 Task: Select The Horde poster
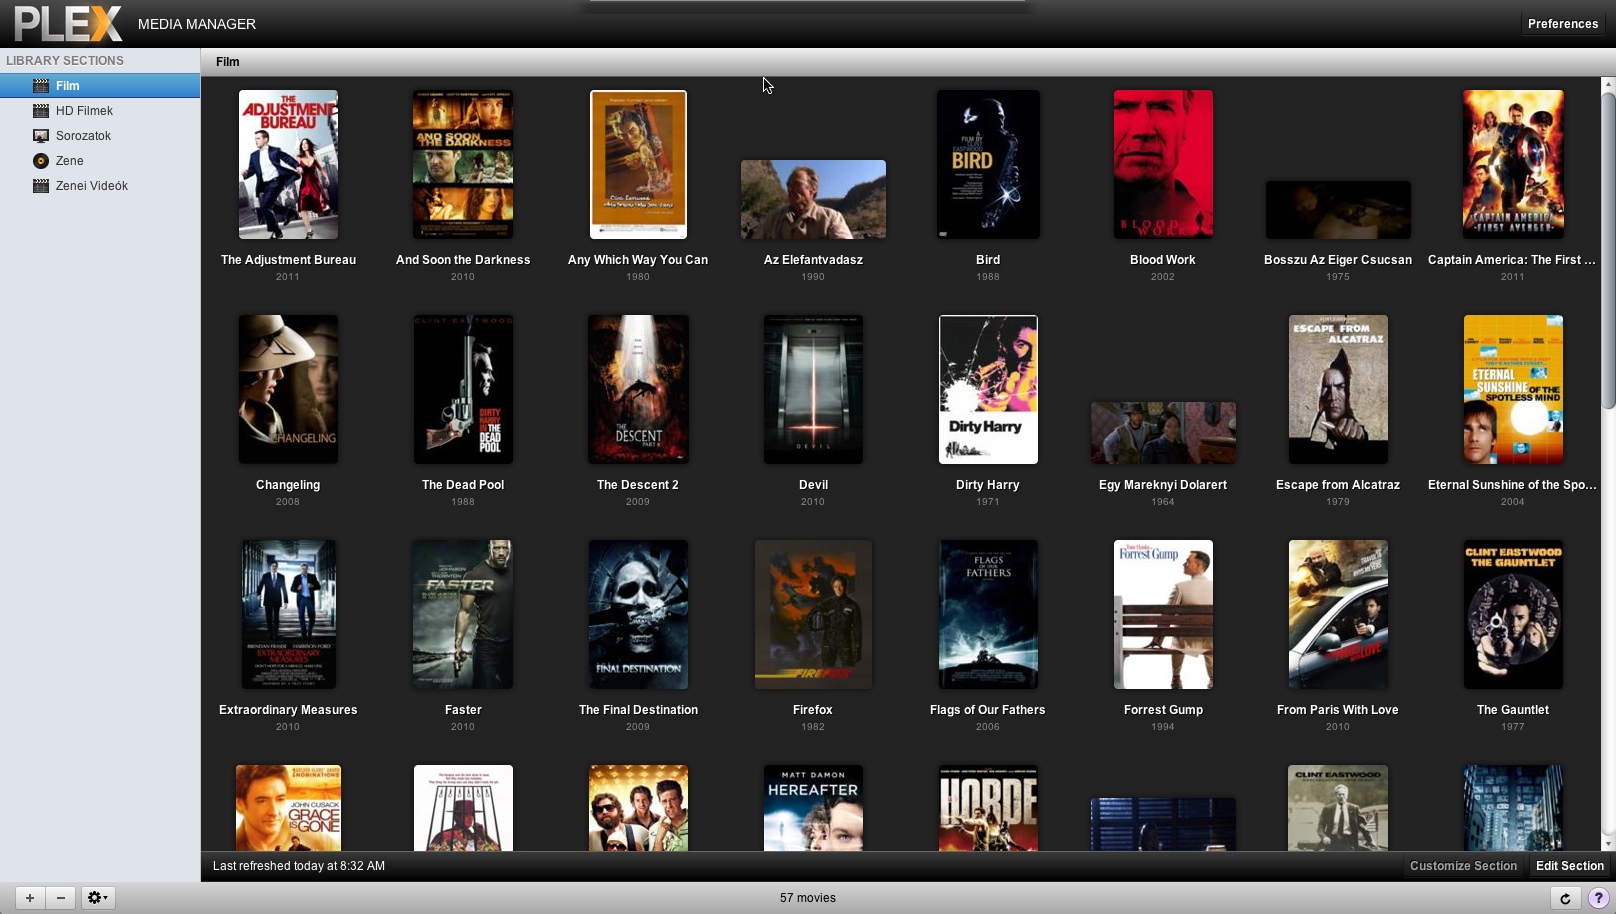pyautogui.click(x=988, y=808)
